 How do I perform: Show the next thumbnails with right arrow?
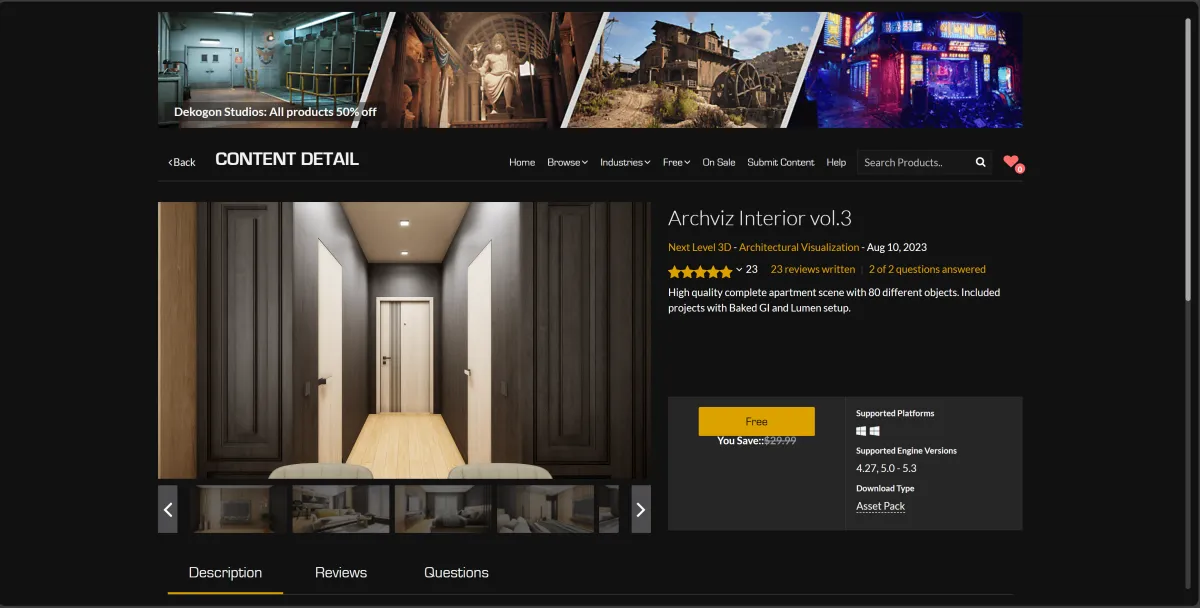[x=641, y=509]
